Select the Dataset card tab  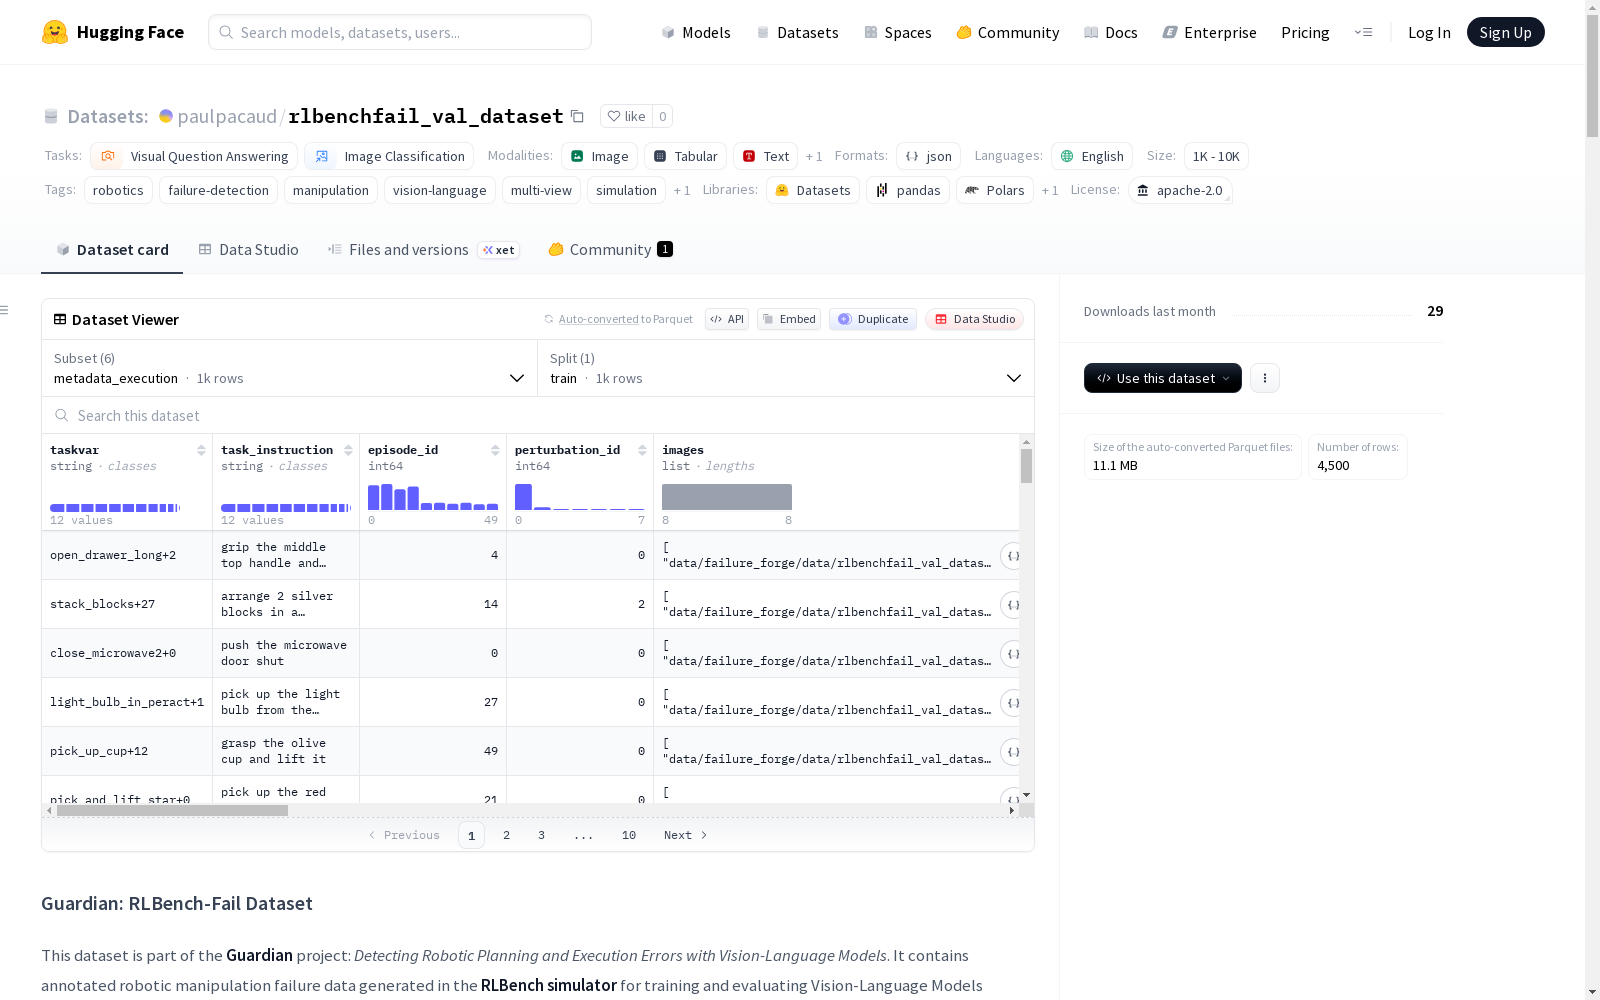(x=112, y=250)
